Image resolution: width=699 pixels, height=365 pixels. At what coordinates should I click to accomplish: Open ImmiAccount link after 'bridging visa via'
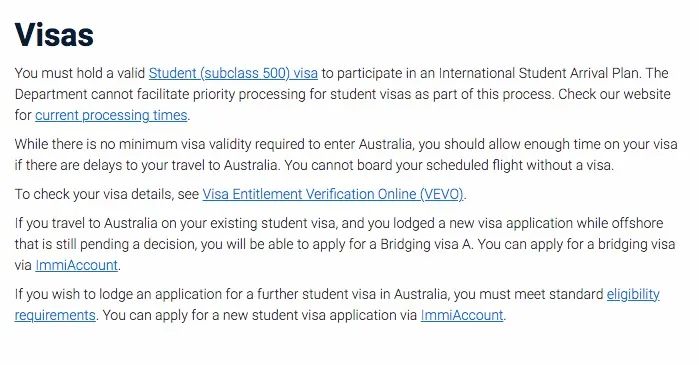(x=77, y=265)
